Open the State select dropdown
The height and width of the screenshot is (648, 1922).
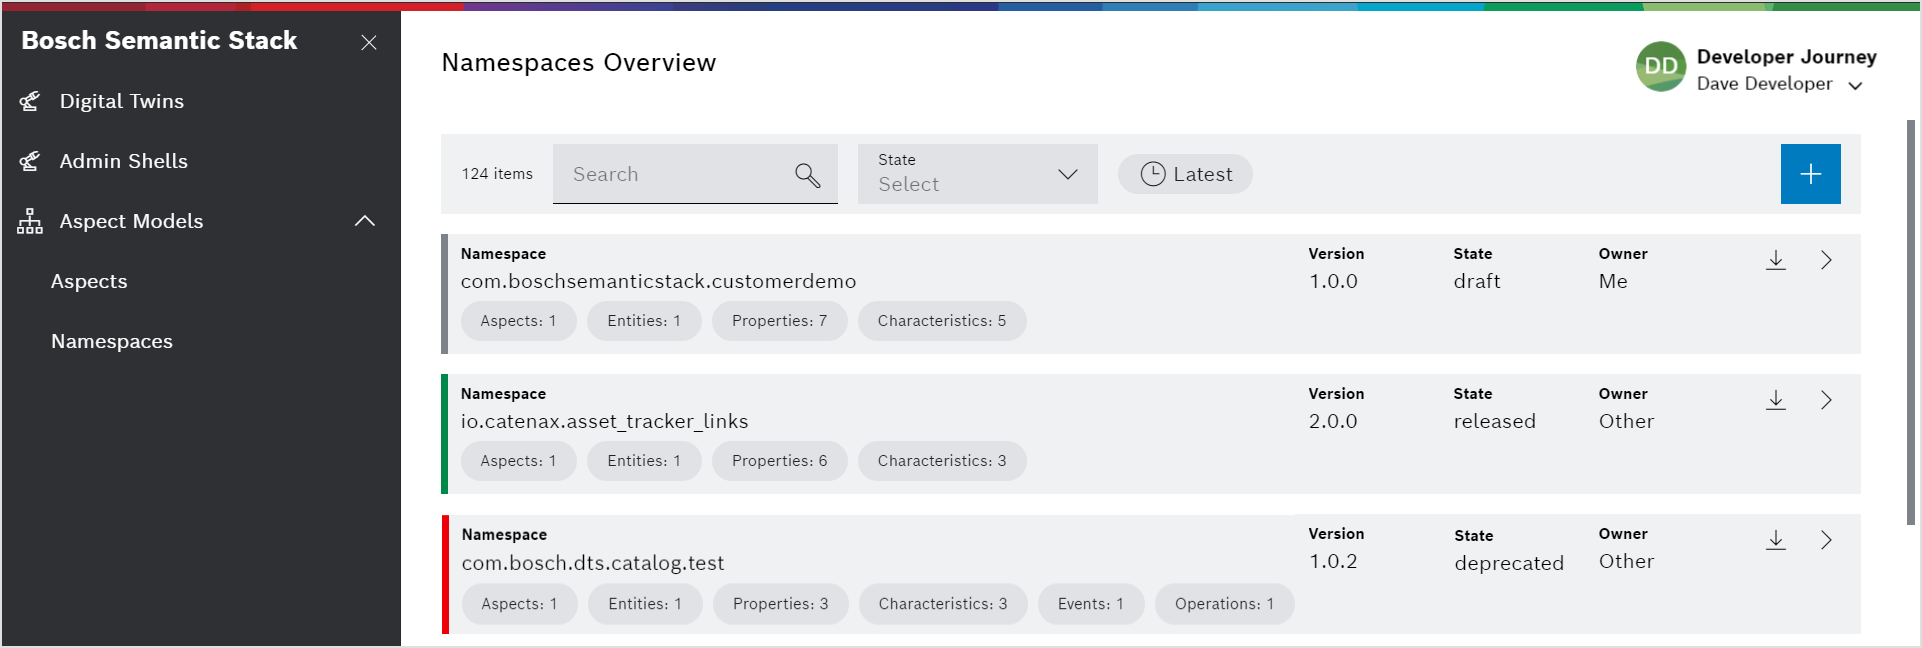click(977, 174)
